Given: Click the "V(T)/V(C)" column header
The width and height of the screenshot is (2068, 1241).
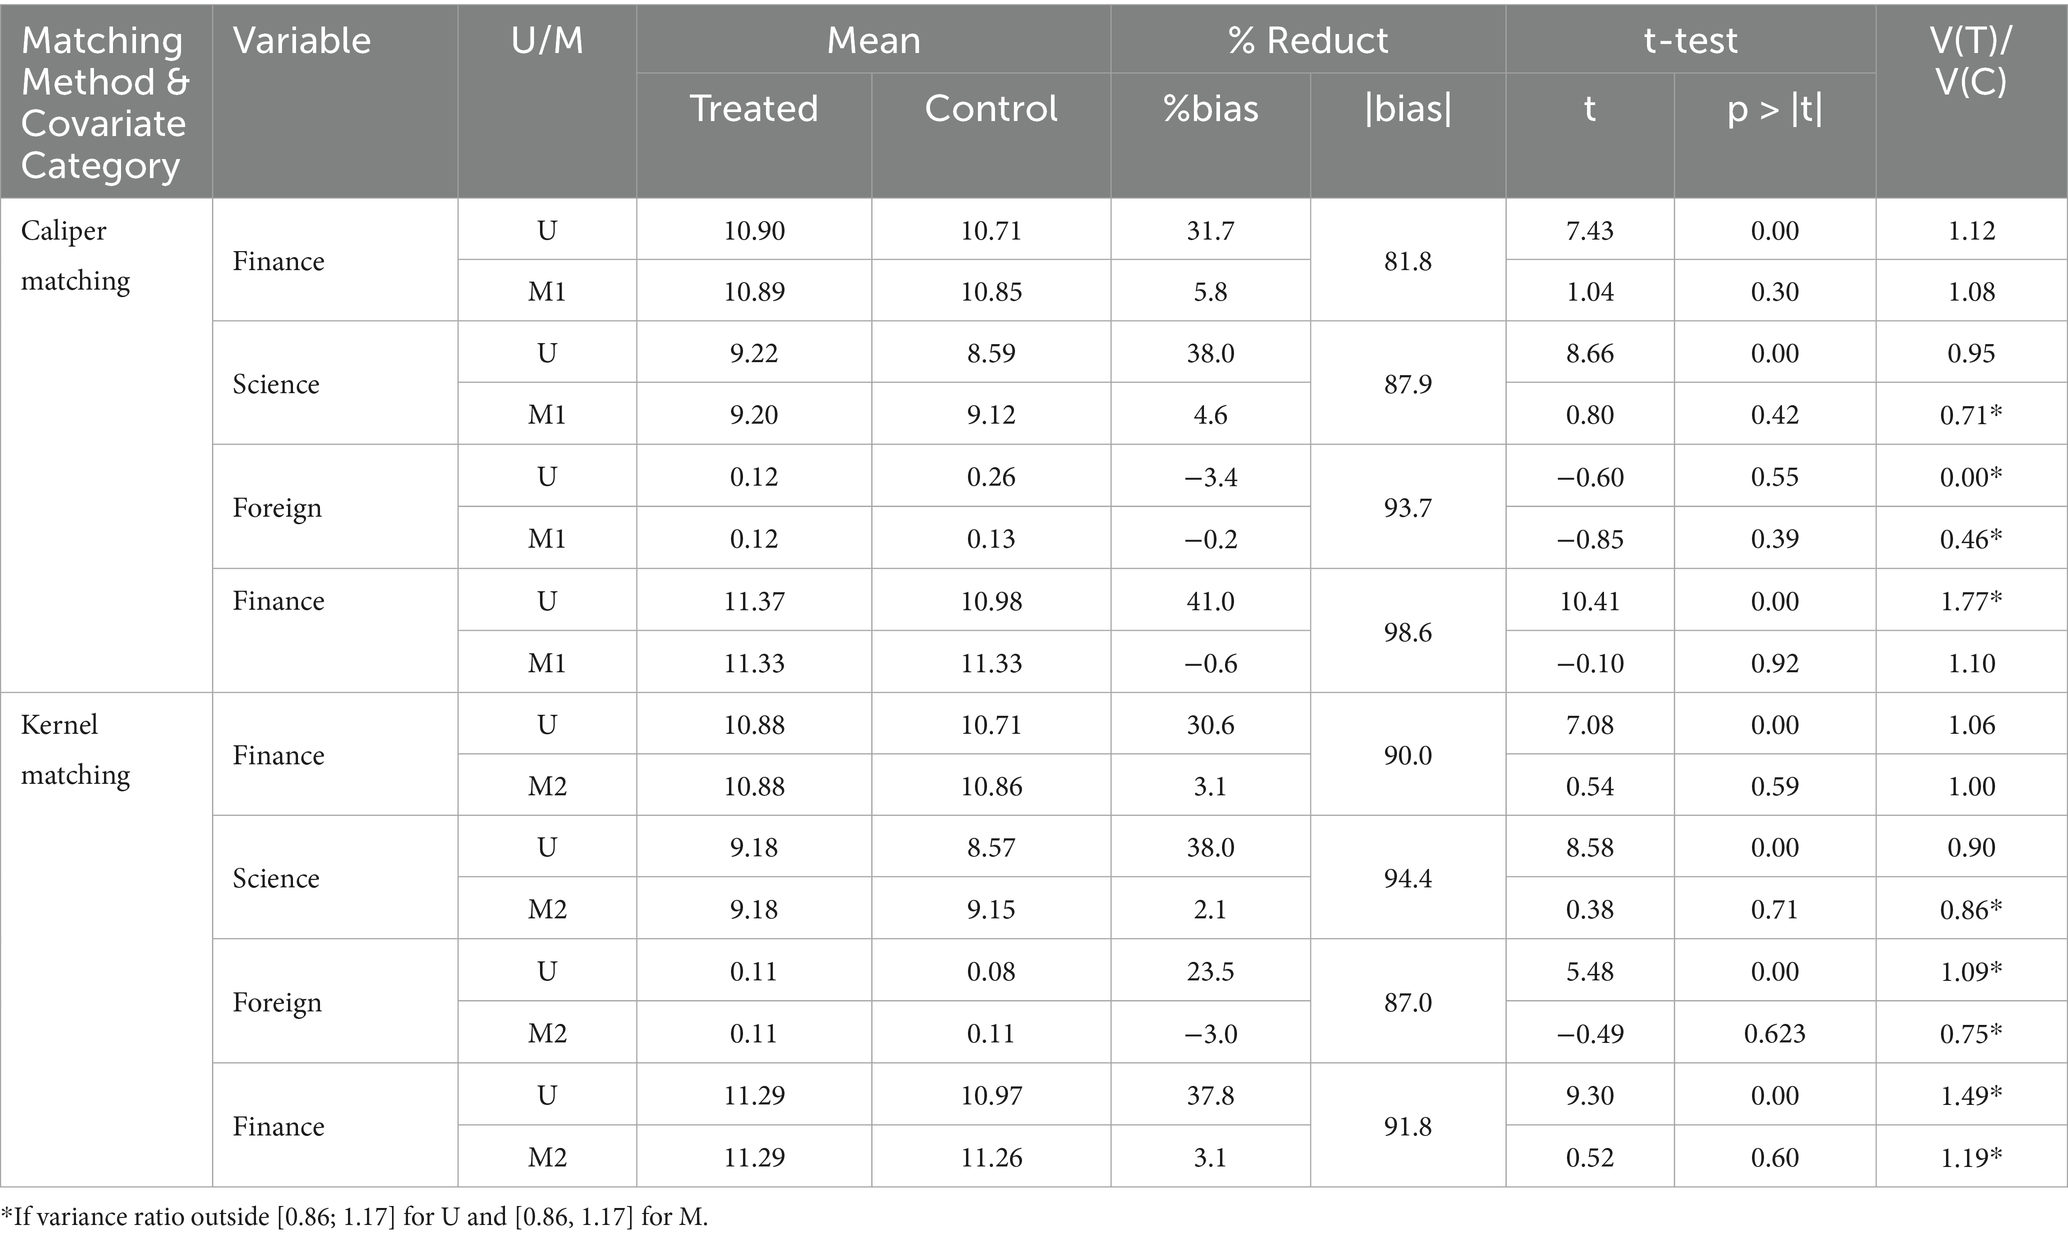Looking at the screenshot, I should 1970,61.
